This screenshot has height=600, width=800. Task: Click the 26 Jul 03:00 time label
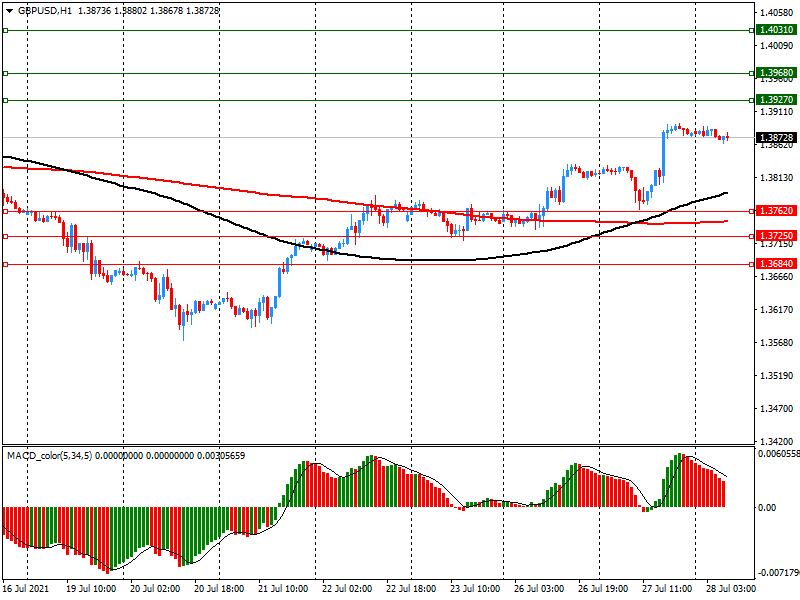(539, 588)
